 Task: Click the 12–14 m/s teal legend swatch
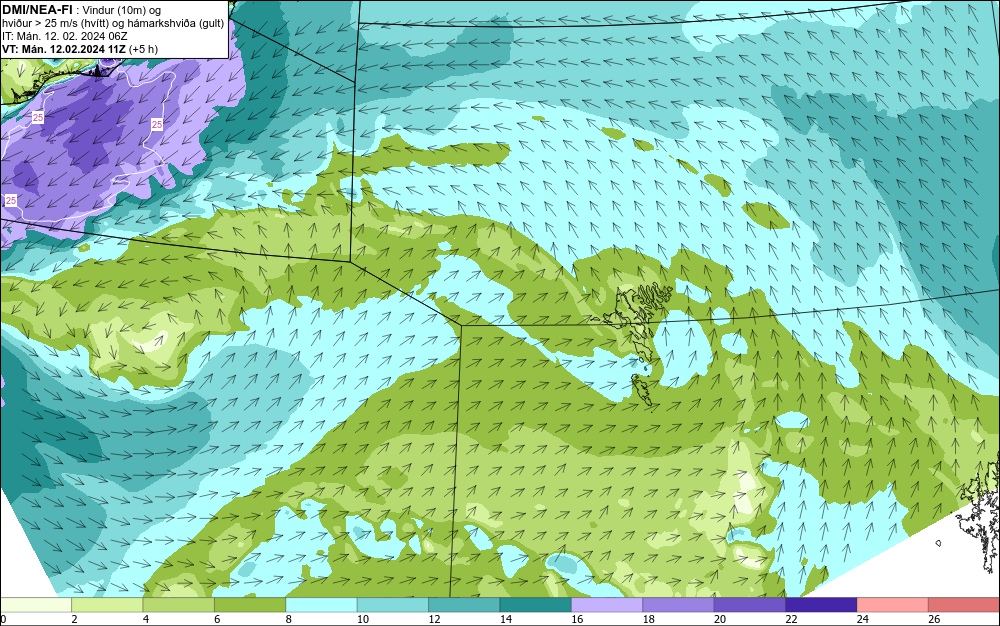pos(464,605)
